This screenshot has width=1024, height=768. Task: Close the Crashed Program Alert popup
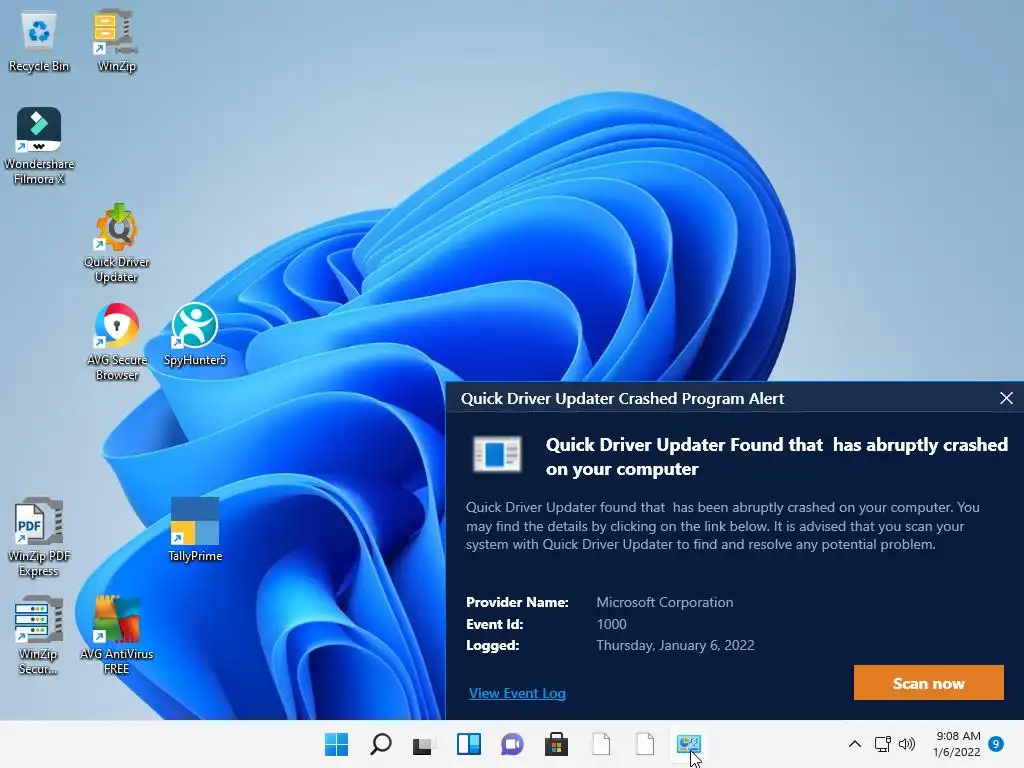click(1006, 398)
